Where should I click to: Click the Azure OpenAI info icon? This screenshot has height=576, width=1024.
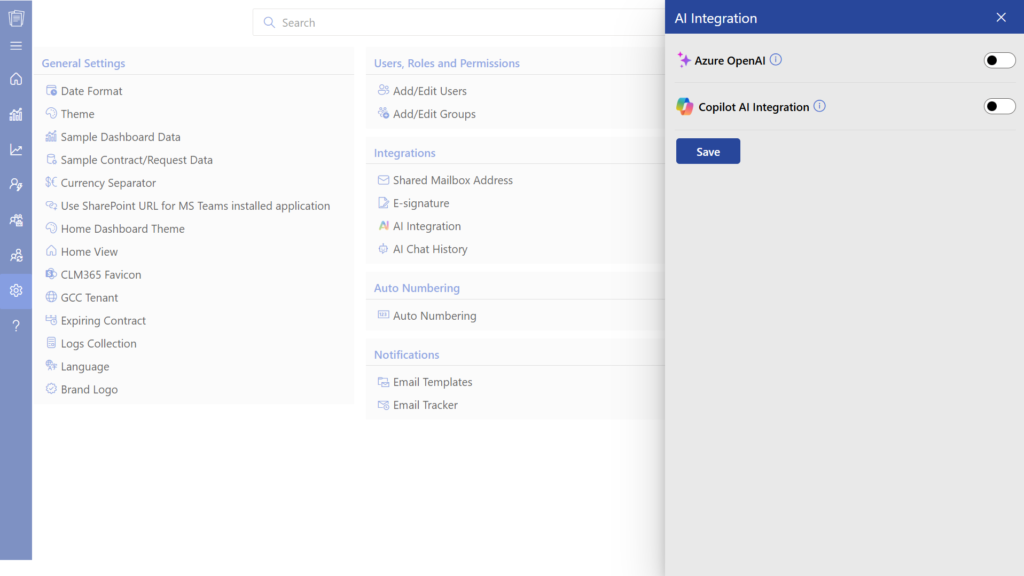[x=776, y=60]
